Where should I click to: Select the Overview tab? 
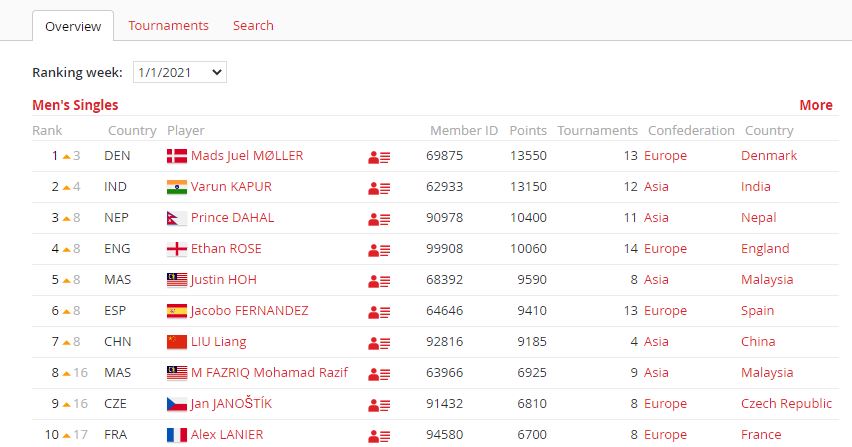click(x=73, y=26)
